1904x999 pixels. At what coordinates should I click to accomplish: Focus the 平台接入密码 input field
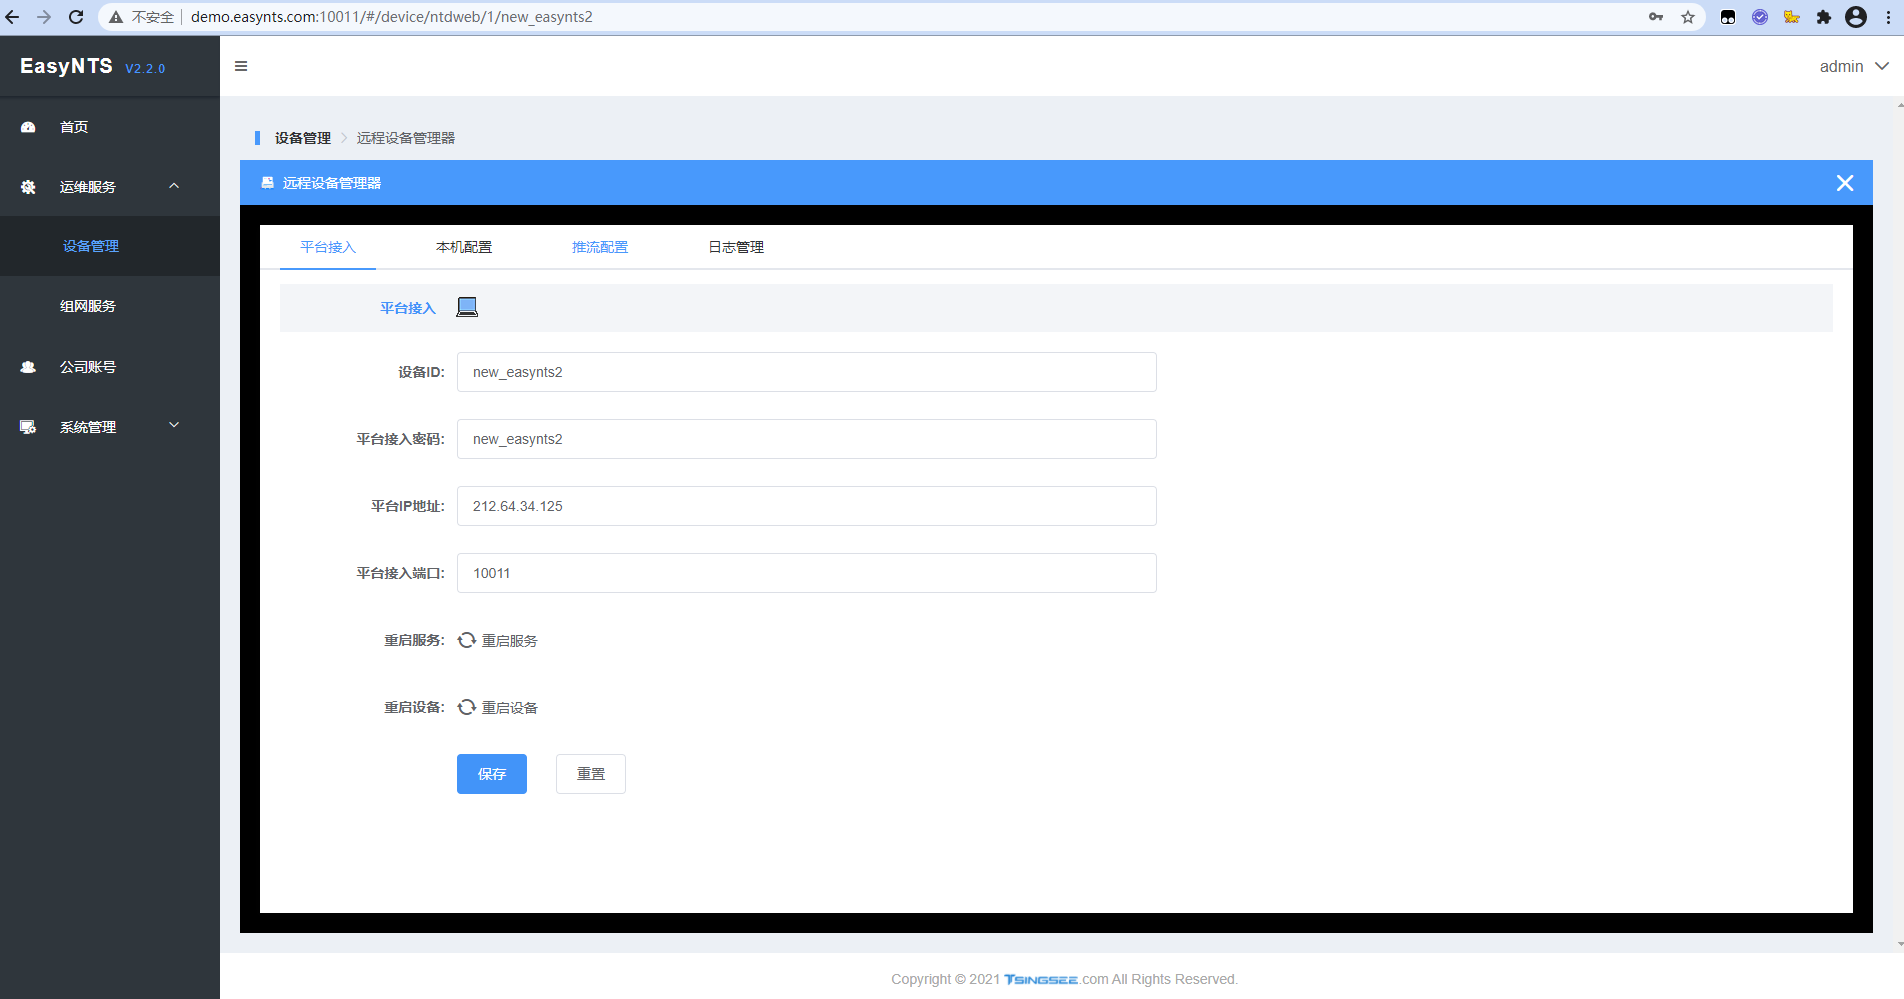[x=807, y=439]
